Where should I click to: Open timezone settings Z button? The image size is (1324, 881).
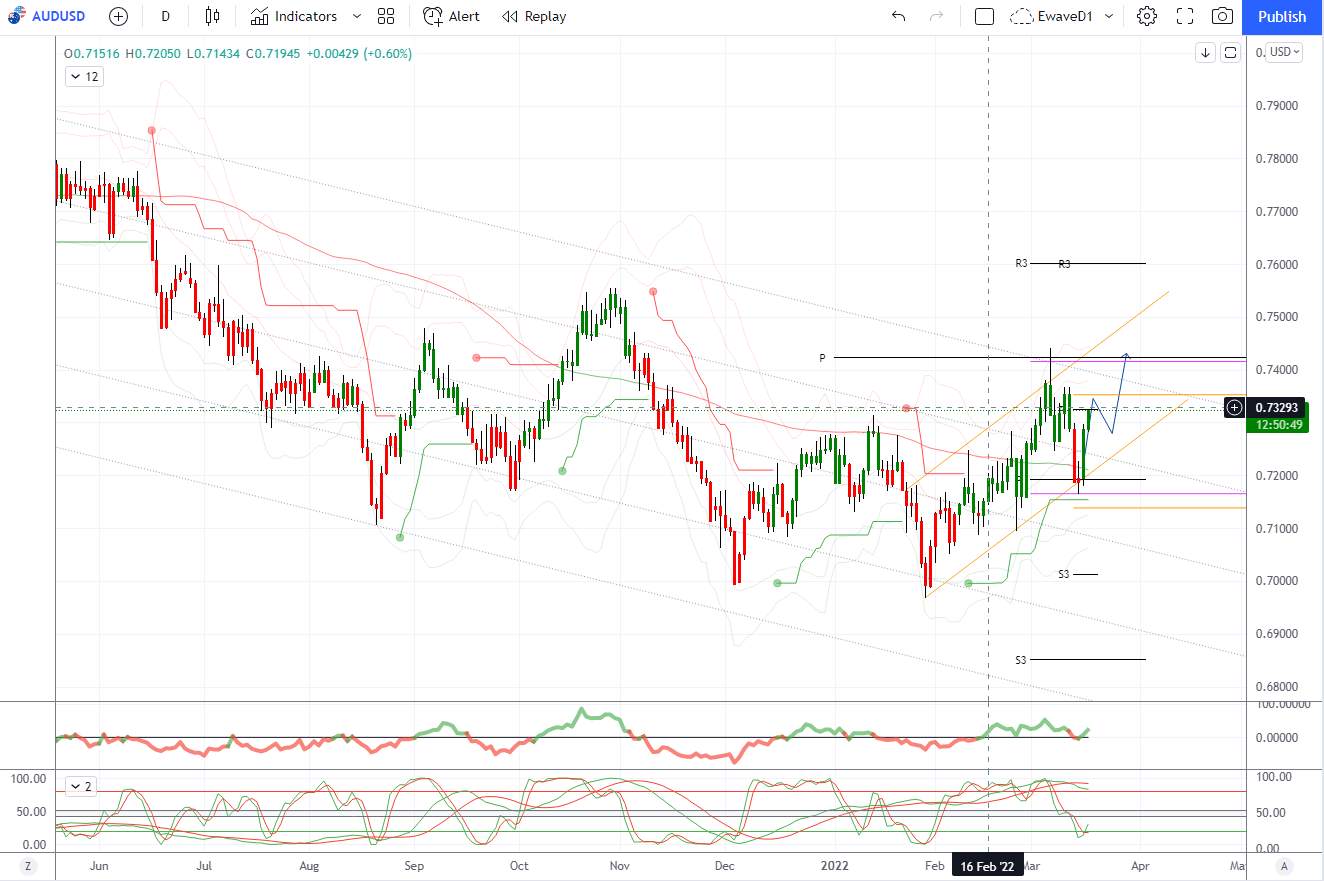pos(28,864)
